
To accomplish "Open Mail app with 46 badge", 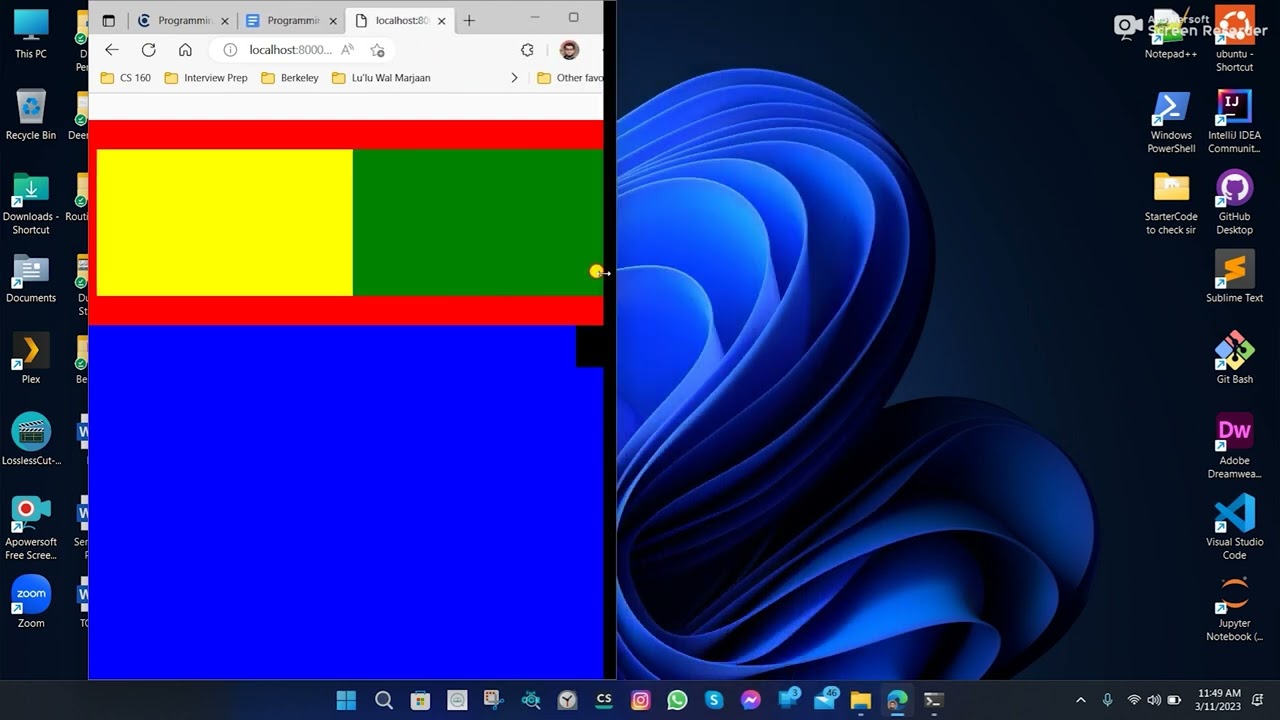I will (x=826, y=699).
